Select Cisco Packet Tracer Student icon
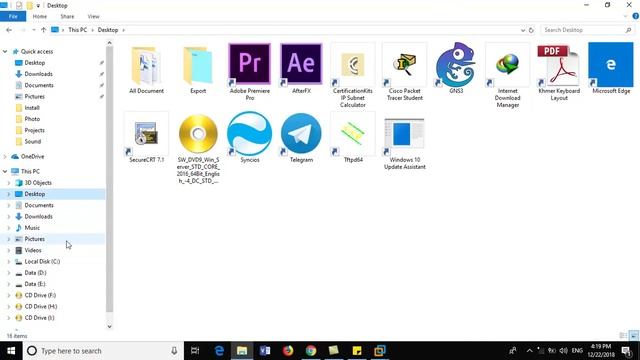Image resolution: width=640 pixels, height=360 pixels. [x=404, y=72]
